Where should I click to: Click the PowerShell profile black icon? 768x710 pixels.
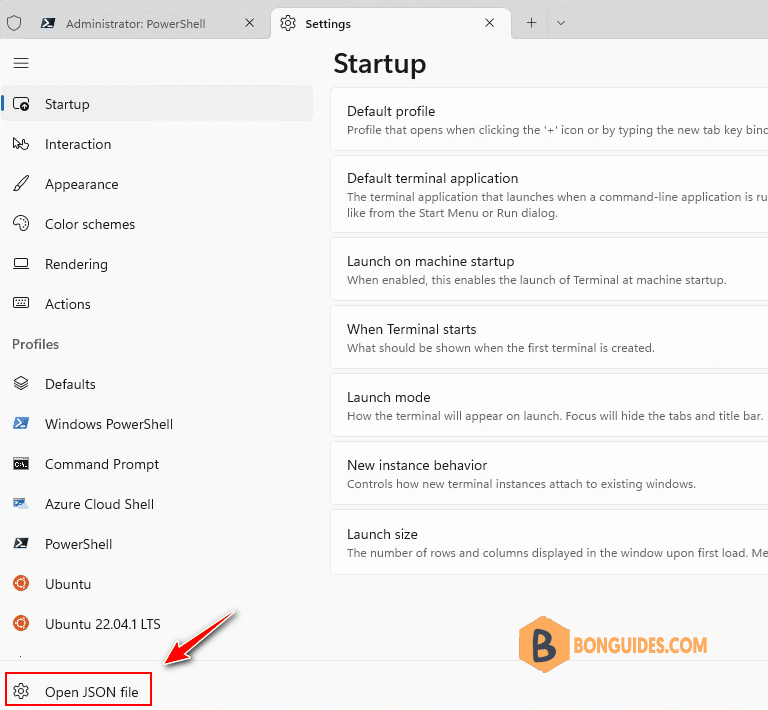coord(21,544)
